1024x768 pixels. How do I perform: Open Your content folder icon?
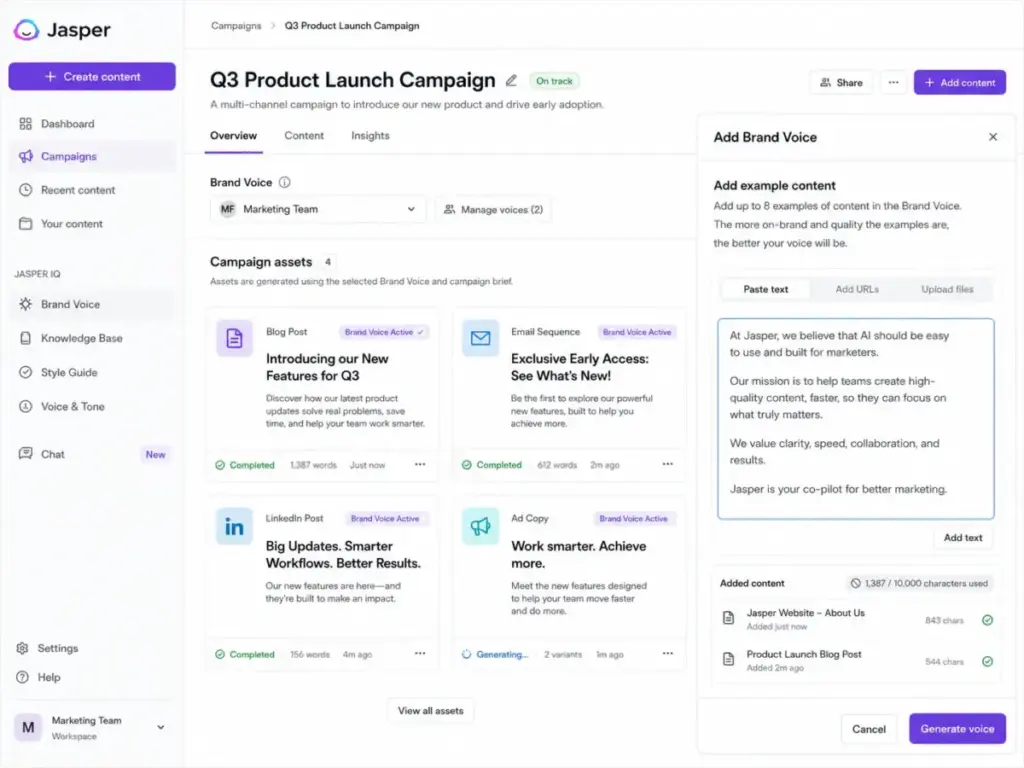click(25, 224)
